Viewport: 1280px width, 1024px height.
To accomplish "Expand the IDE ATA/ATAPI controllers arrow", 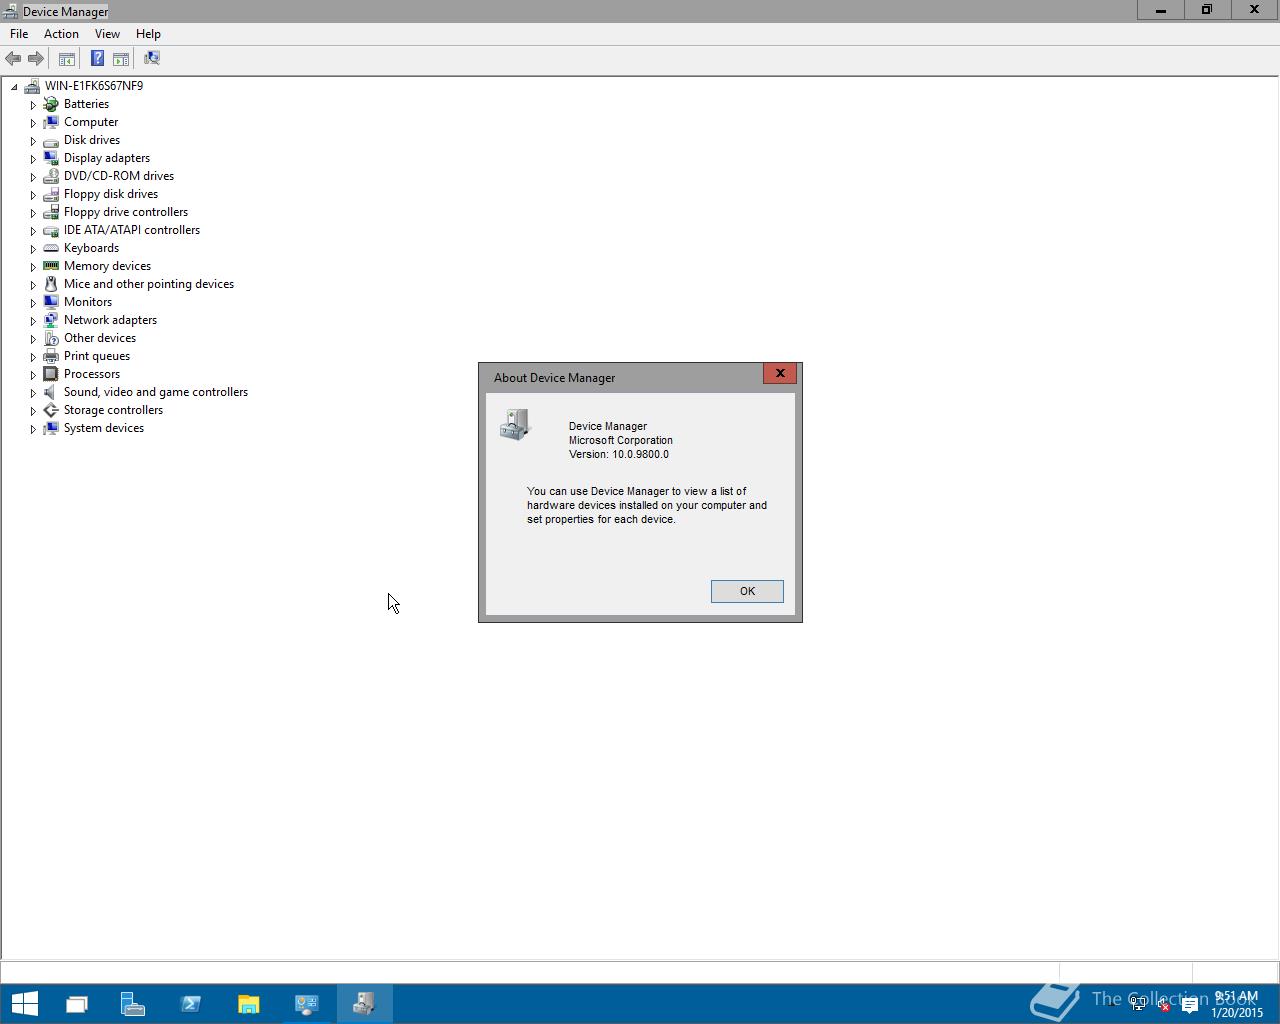I will pos(33,231).
